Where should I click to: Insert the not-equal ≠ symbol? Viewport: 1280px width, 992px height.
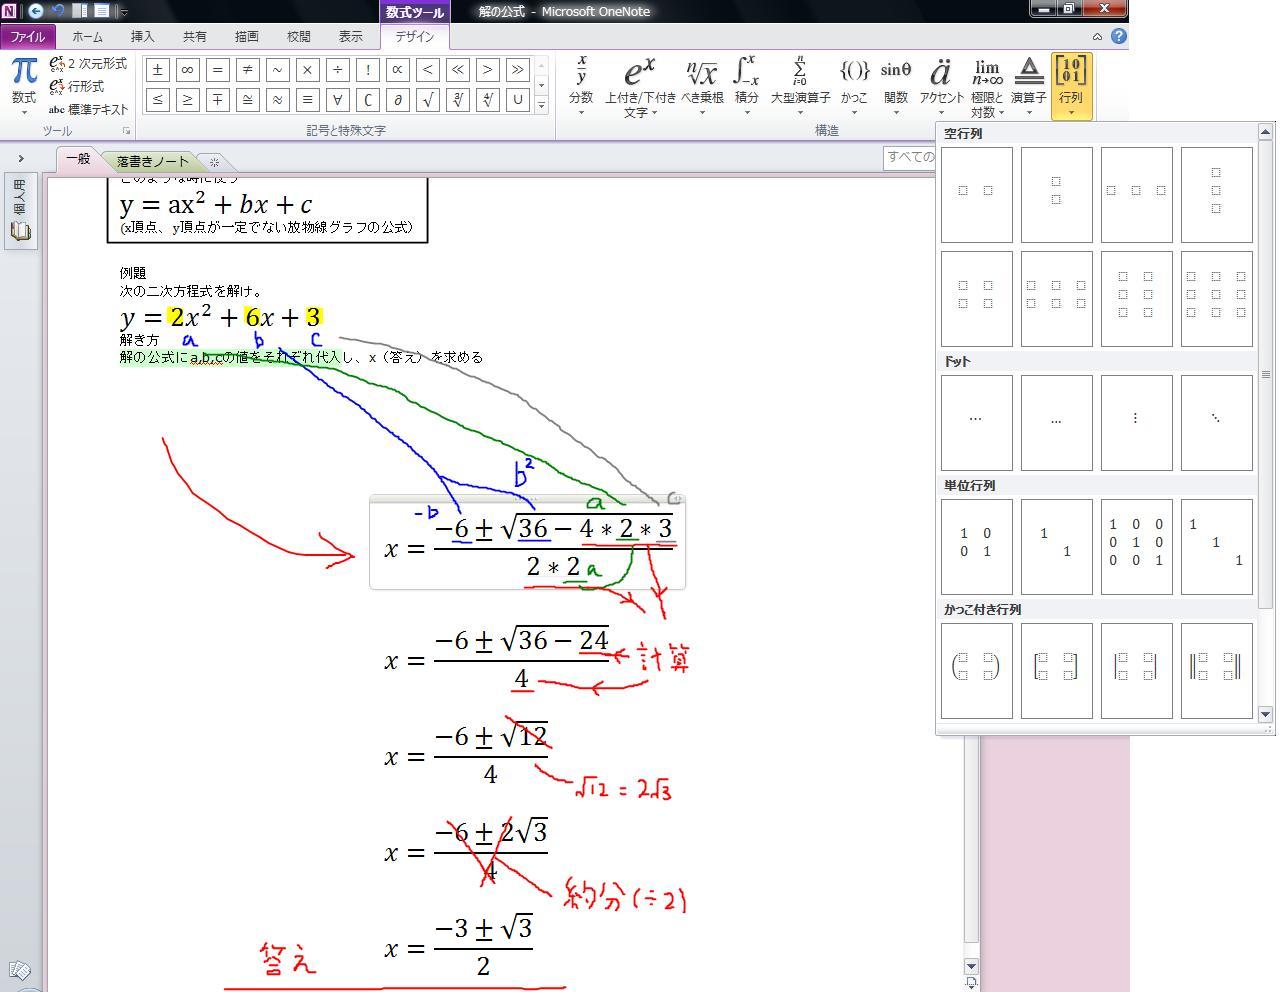[x=247, y=70]
